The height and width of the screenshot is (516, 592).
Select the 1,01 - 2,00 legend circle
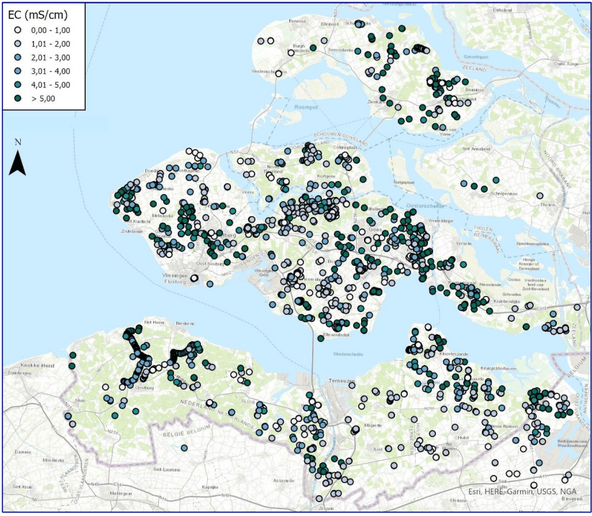tap(17, 44)
